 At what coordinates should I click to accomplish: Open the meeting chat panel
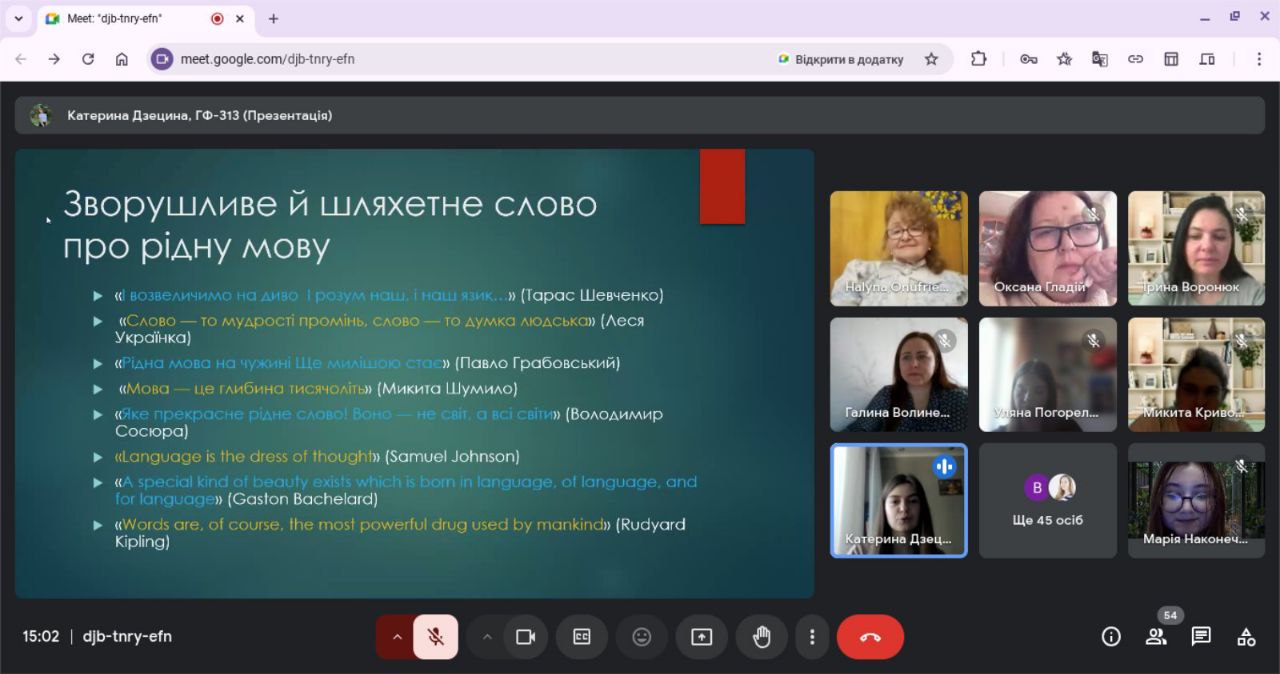[x=1201, y=637]
